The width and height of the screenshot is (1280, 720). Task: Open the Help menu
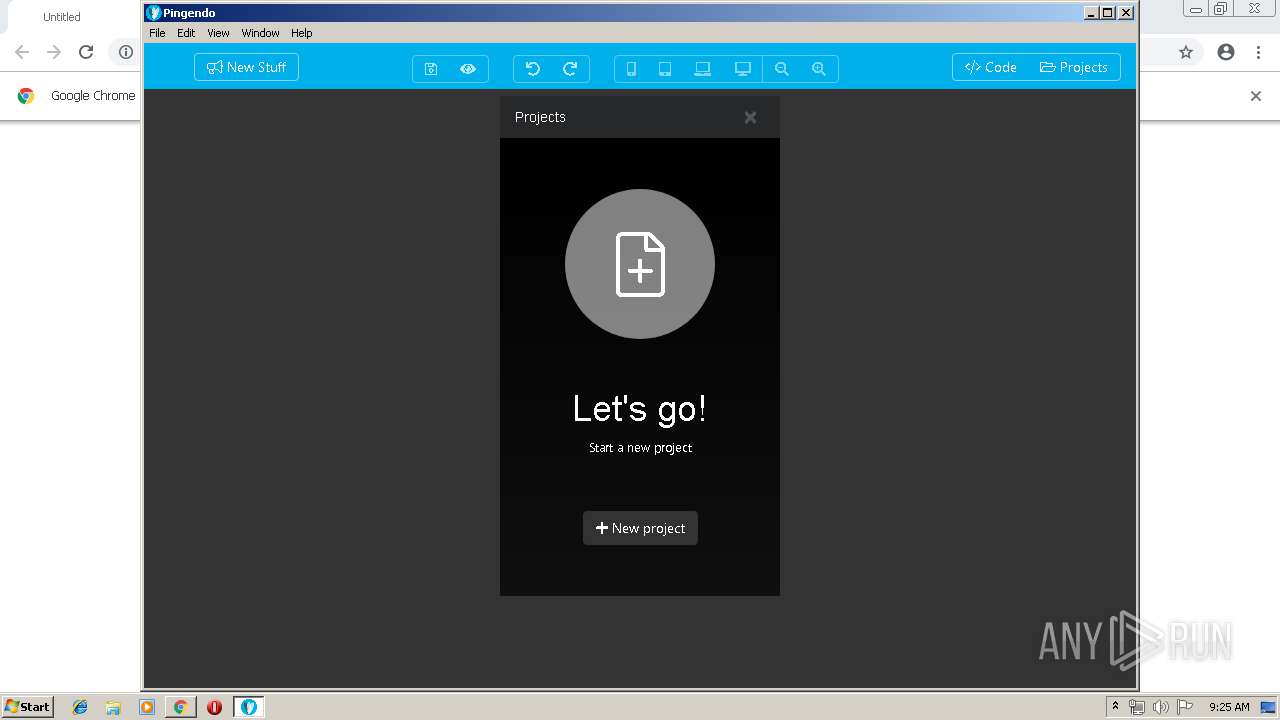click(x=302, y=33)
